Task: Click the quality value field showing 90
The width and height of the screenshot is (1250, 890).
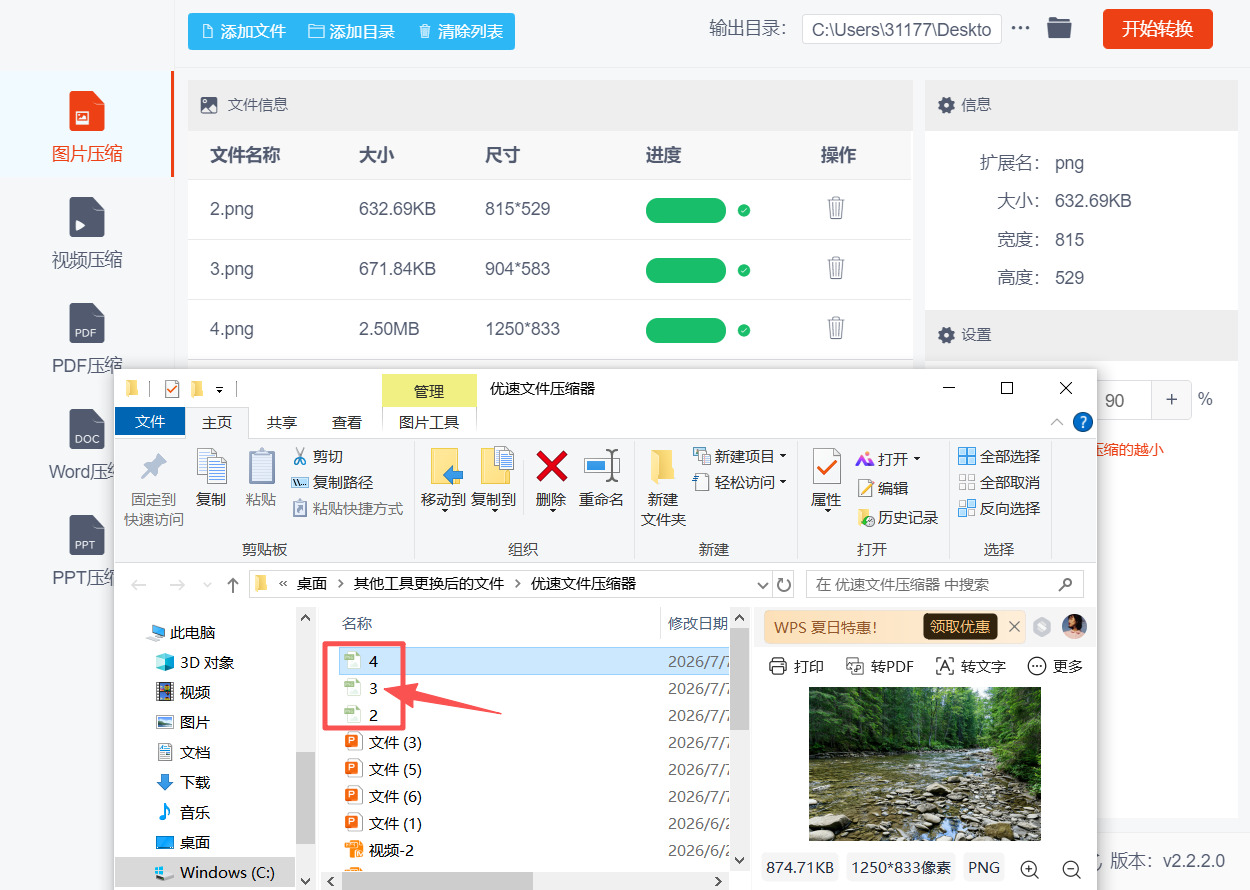Action: 1123,400
